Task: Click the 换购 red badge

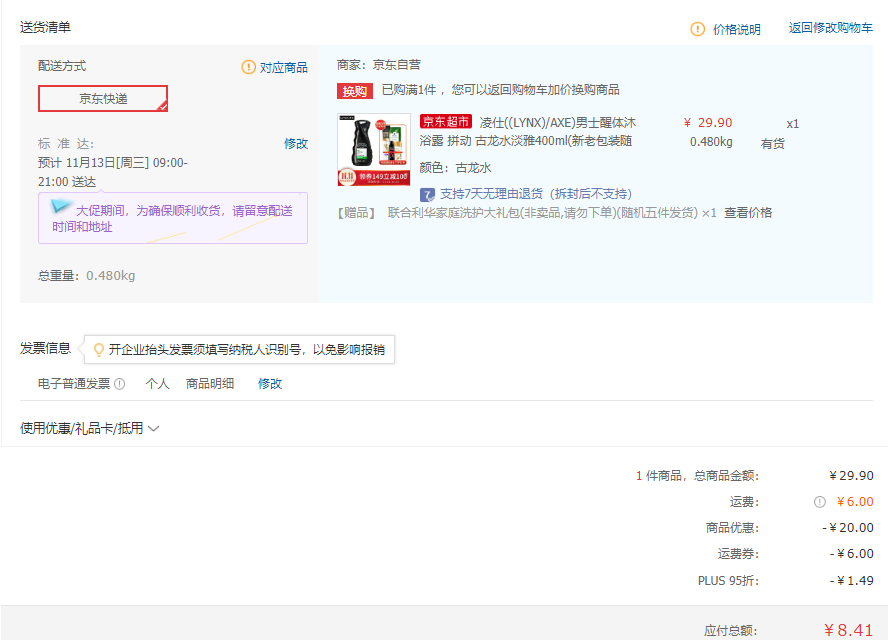Action: 355,91
